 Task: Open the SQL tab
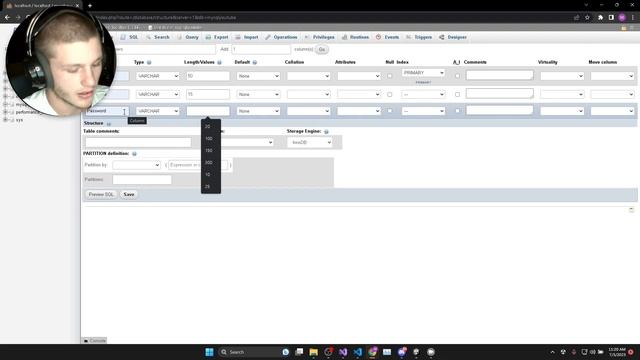click(x=129, y=37)
